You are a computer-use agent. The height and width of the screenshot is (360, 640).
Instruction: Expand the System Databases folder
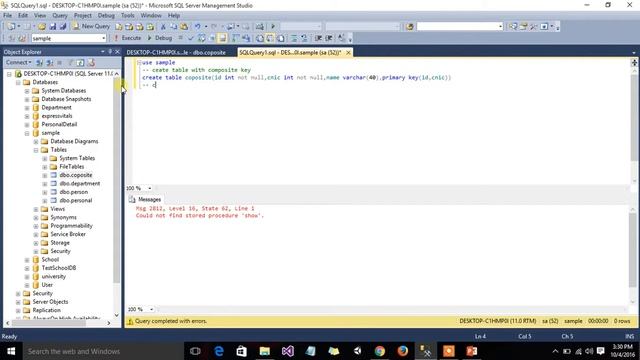[x=27, y=91]
